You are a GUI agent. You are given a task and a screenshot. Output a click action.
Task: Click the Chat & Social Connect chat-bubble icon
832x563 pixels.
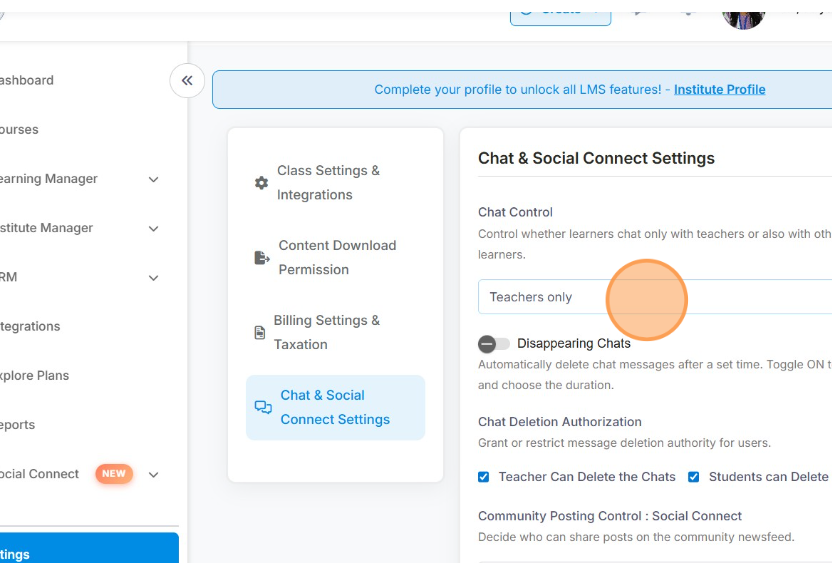pos(263,407)
